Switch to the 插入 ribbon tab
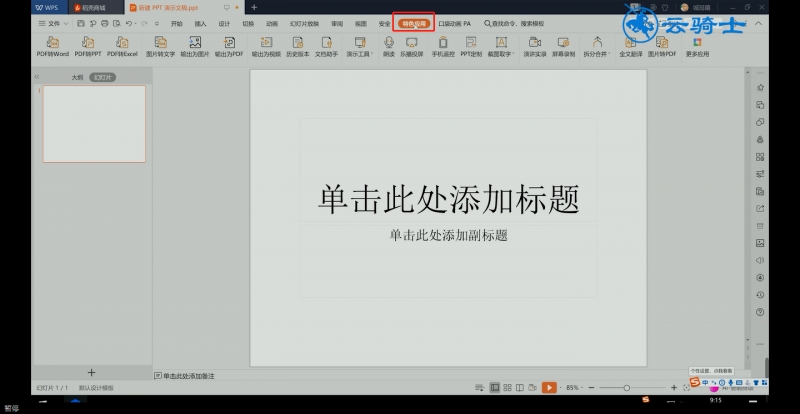The height and width of the screenshot is (414, 800). pyautogui.click(x=201, y=23)
